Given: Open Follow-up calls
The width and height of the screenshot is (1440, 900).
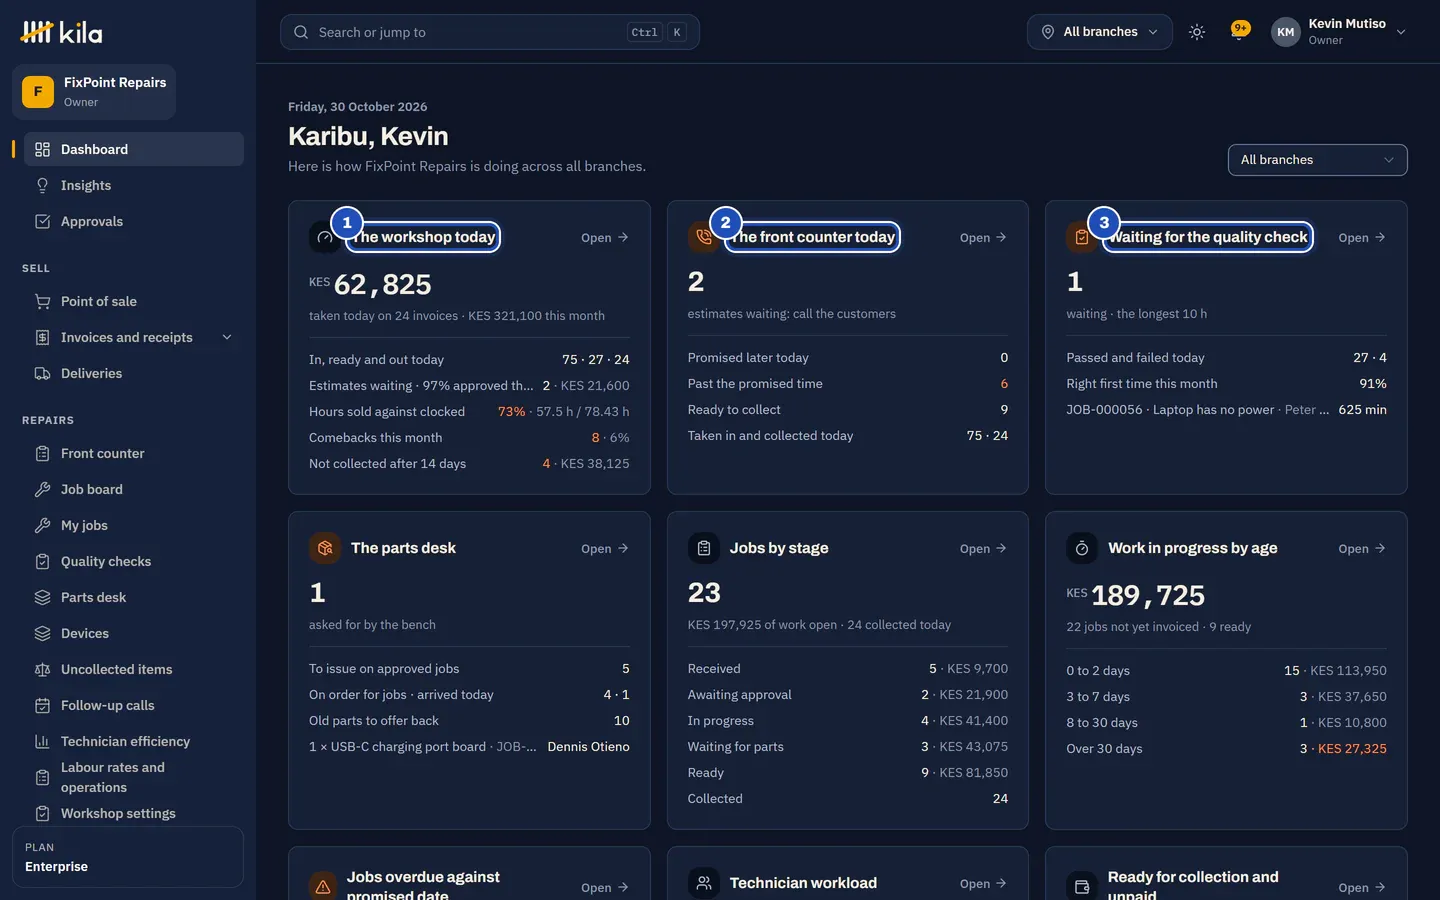Looking at the screenshot, I should click(134, 705).
